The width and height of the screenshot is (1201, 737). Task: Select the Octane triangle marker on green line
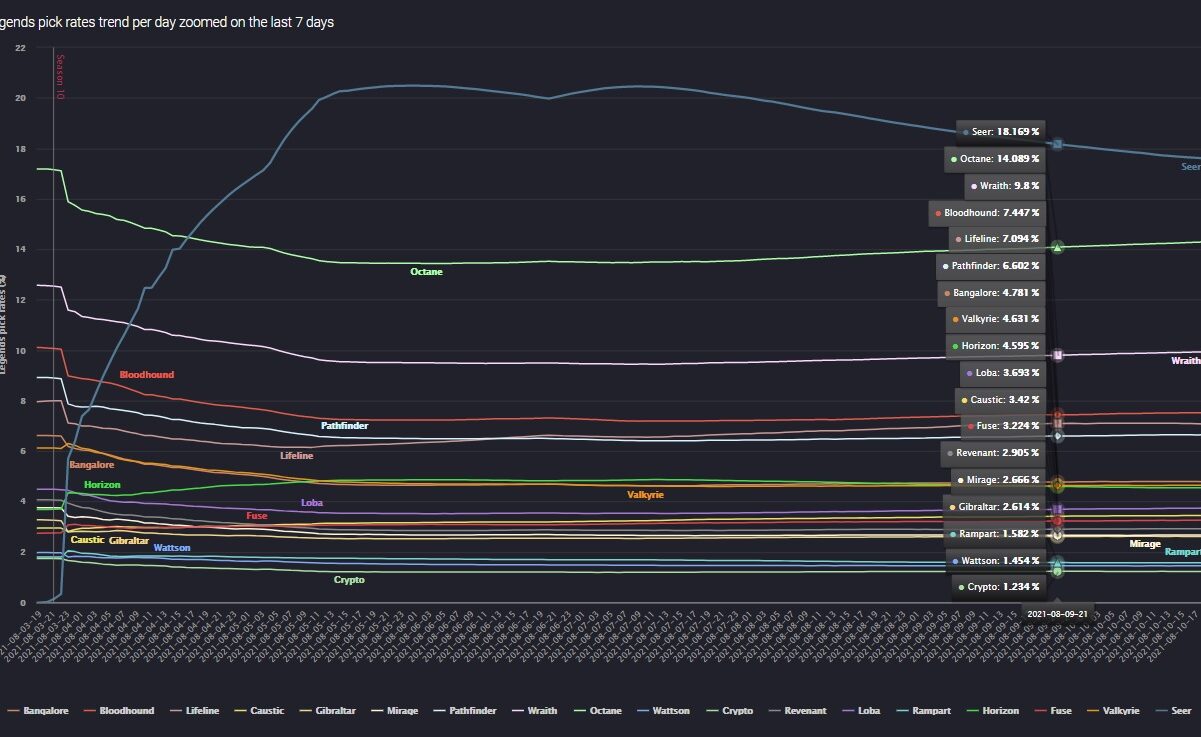(x=1058, y=247)
